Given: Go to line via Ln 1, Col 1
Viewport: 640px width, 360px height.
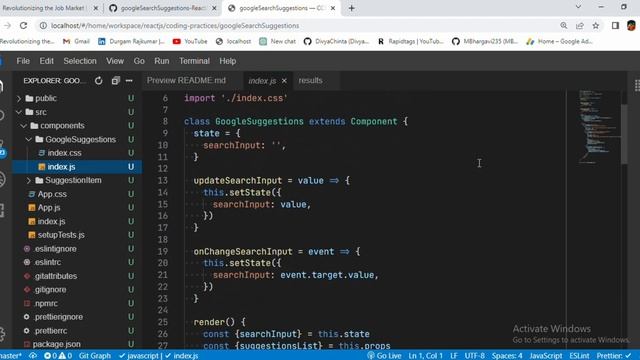Looking at the screenshot, I should [425, 356].
